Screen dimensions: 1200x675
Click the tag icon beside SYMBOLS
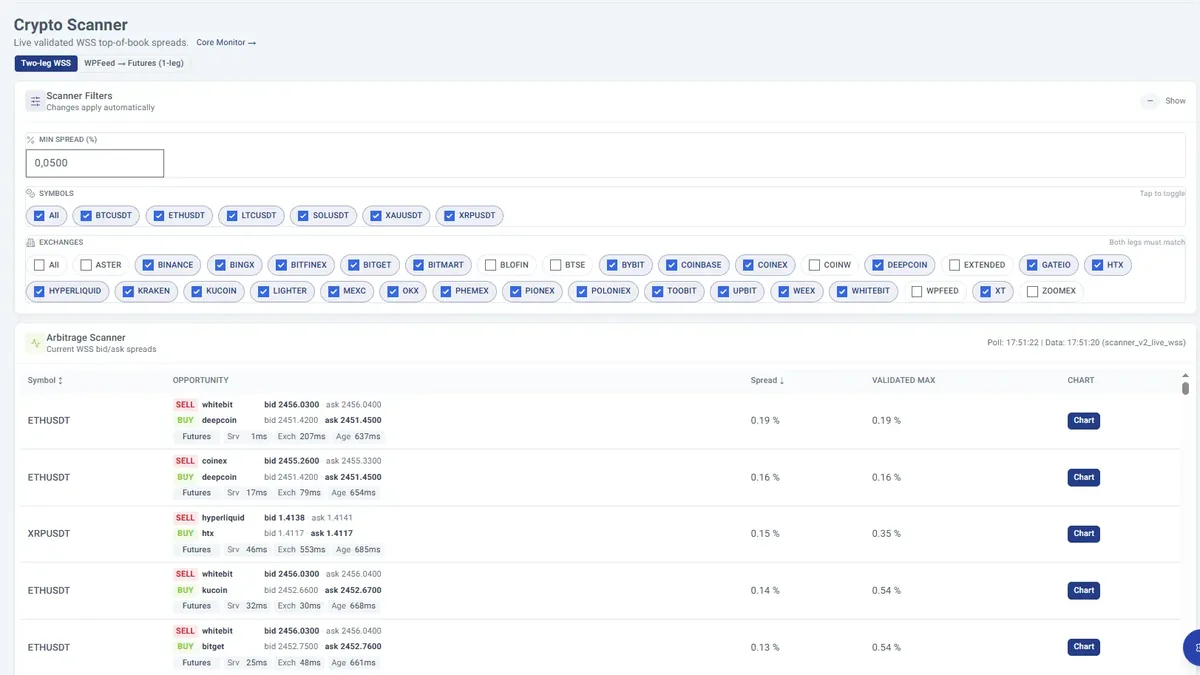pyautogui.click(x=31, y=193)
